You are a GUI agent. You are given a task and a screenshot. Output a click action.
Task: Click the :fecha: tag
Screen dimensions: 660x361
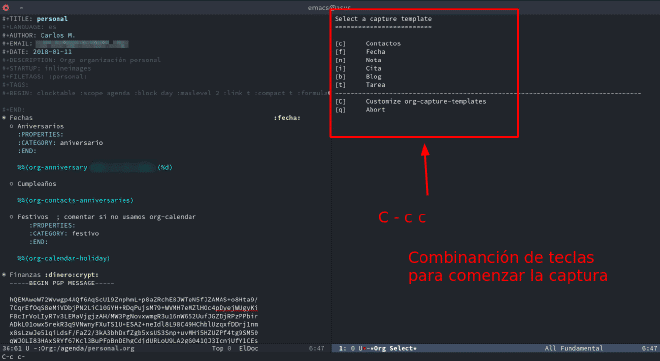click(x=287, y=118)
